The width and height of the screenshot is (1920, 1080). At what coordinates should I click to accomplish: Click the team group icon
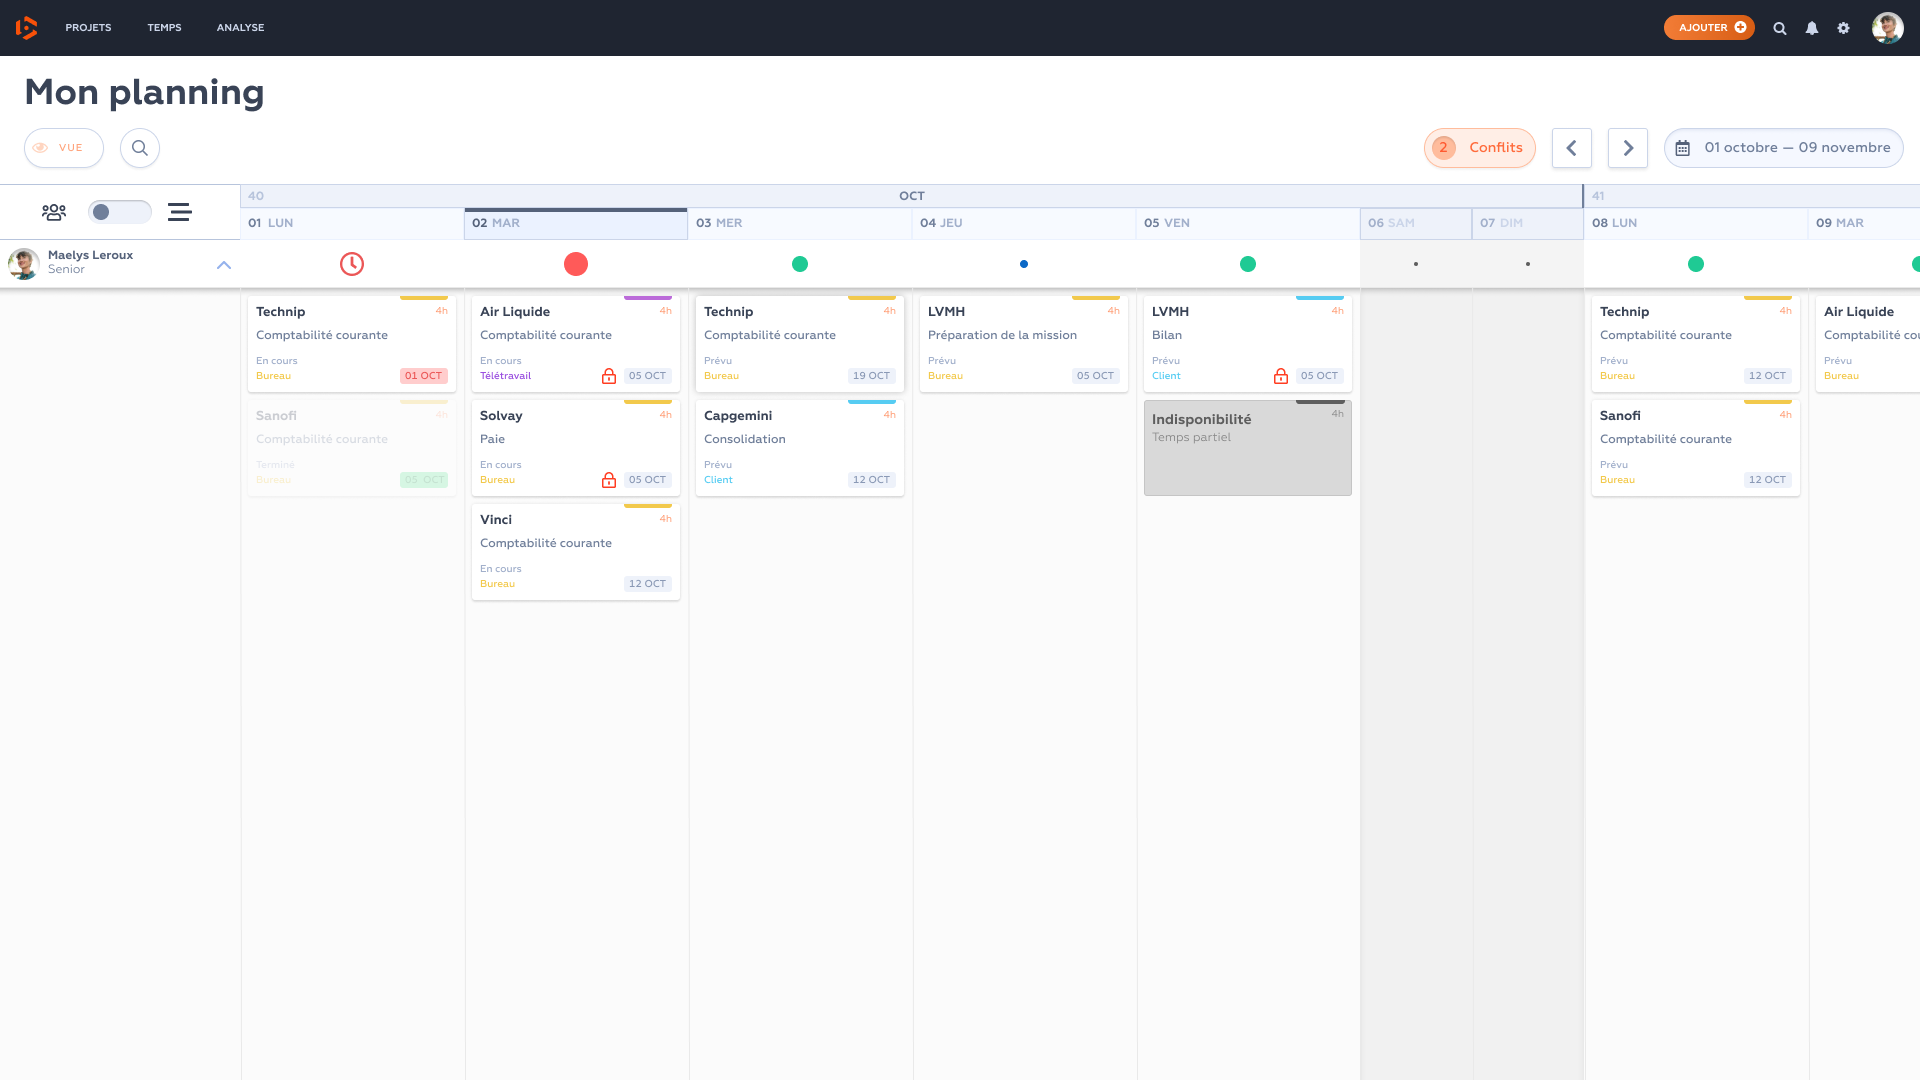pyautogui.click(x=54, y=212)
